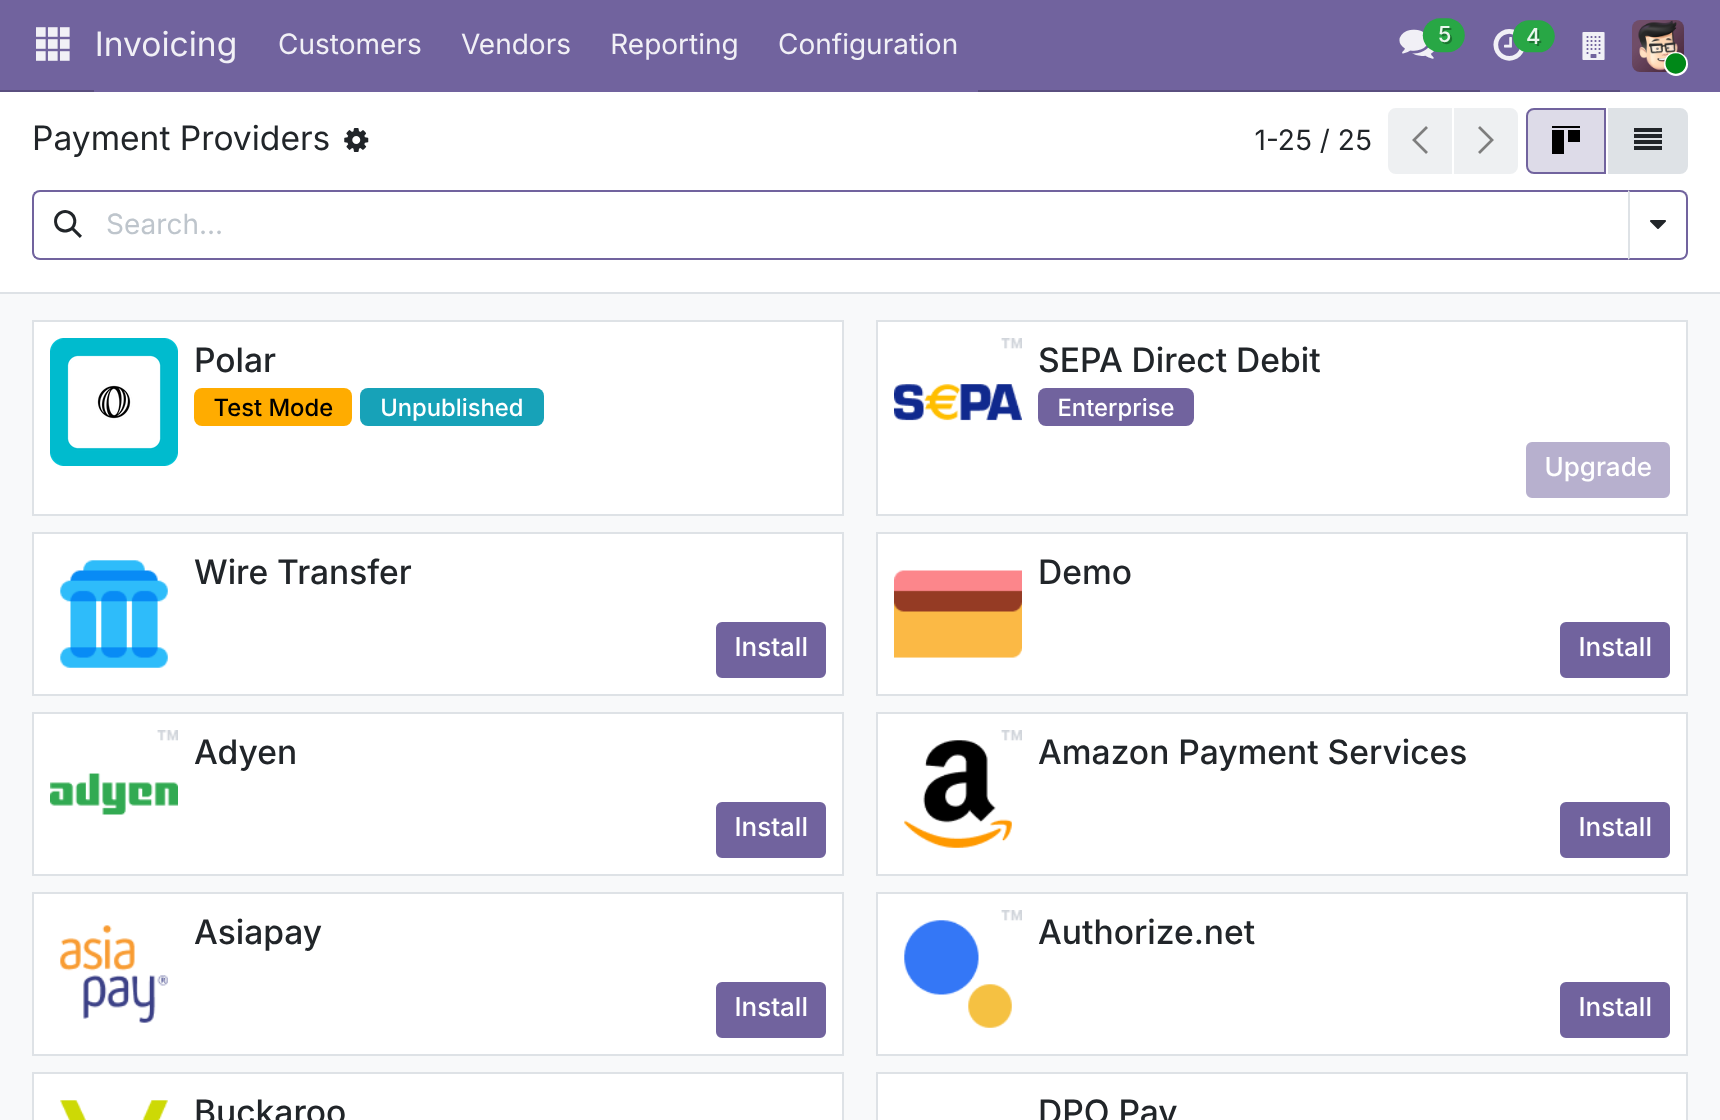Open the Authorize.net title
Image resolution: width=1720 pixels, height=1120 pixels.
(x=1146, y=932)
